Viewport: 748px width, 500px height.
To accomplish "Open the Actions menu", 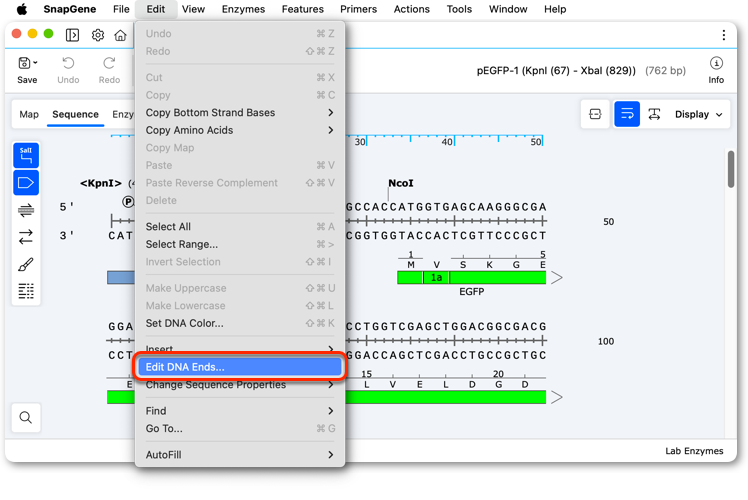I will click(x=411, y=9).
